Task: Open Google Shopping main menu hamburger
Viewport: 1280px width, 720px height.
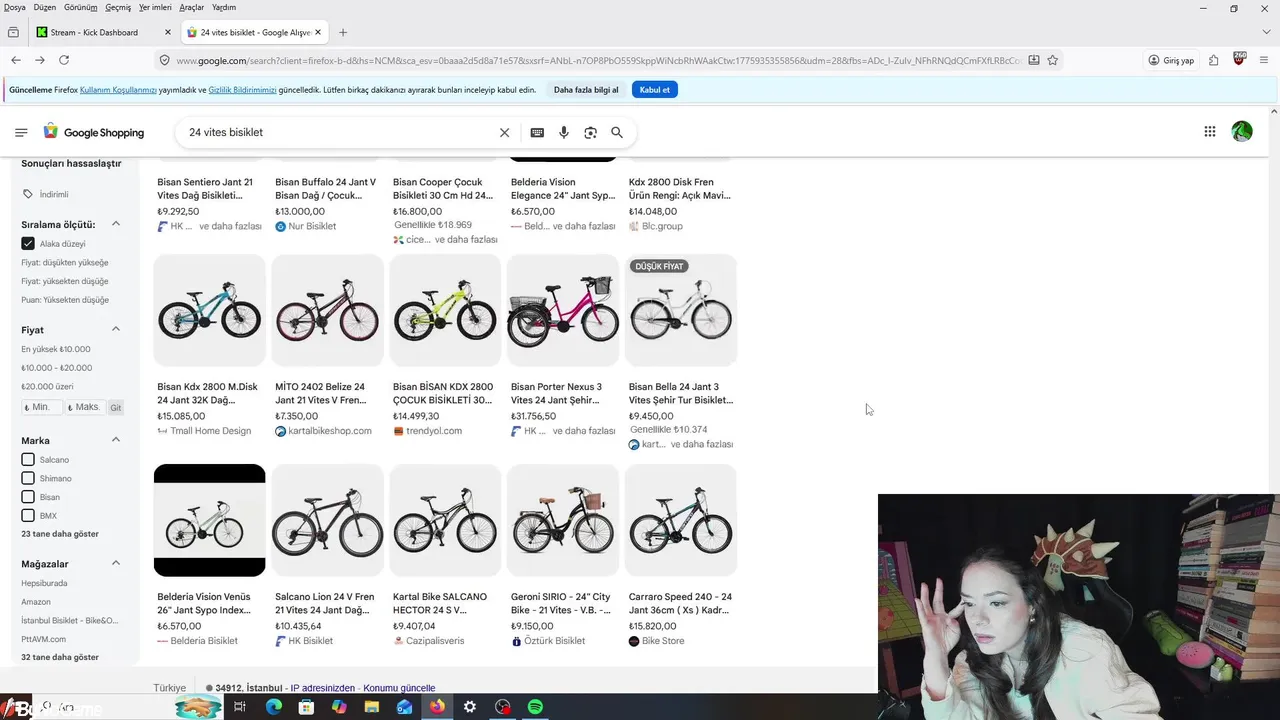Action: click(21, 132)
